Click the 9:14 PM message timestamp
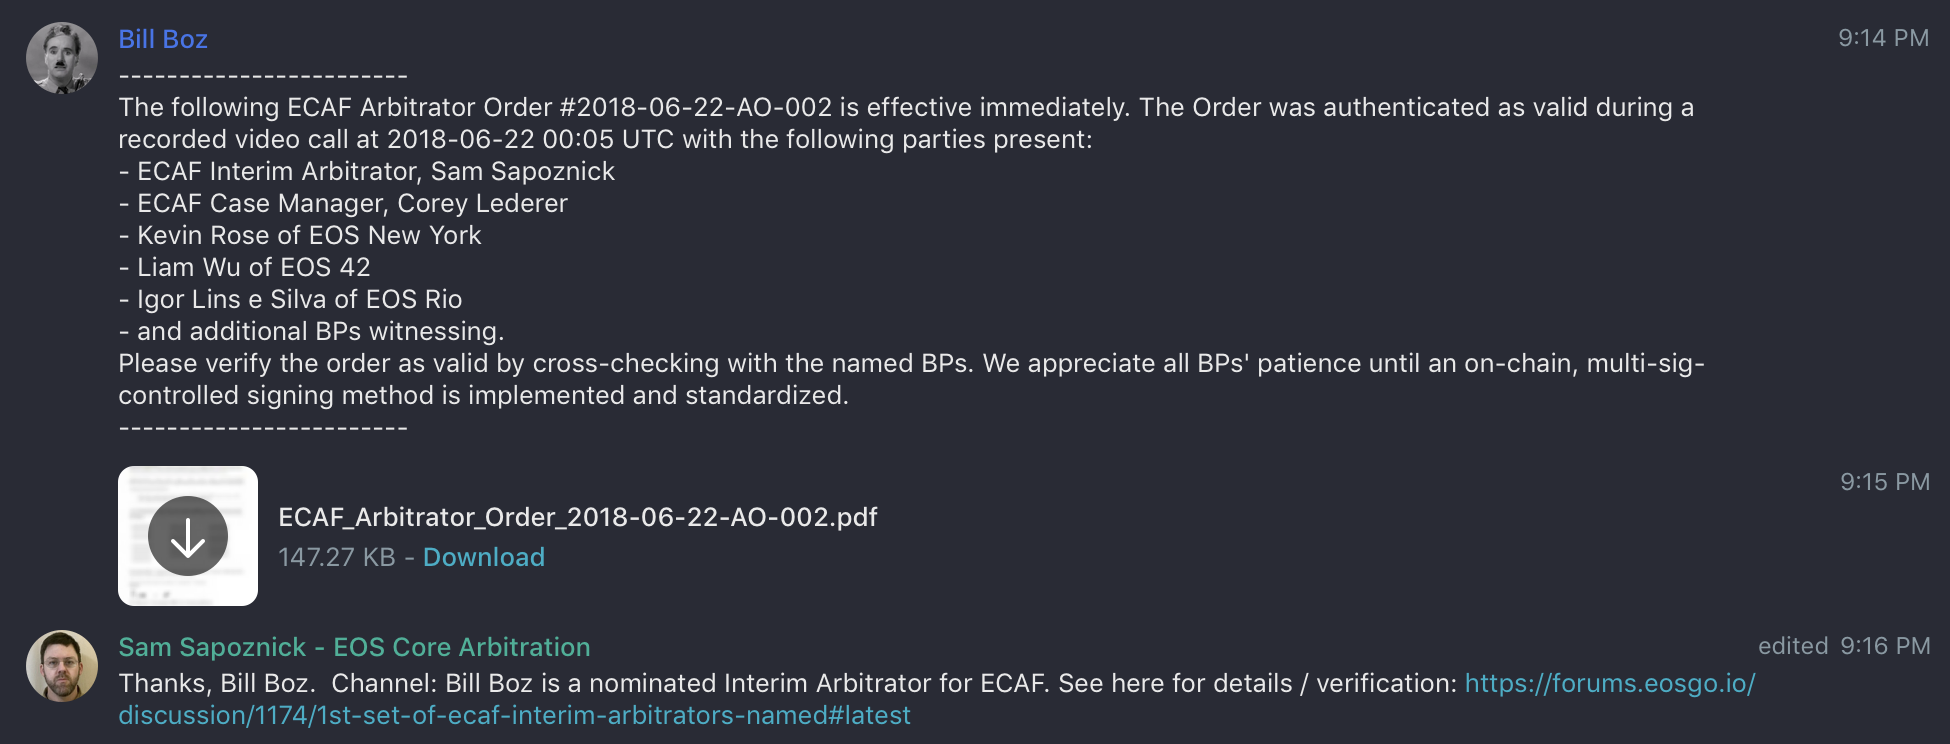The image size is (1950, 744). pyautogui.click(x=1883, y=38)
